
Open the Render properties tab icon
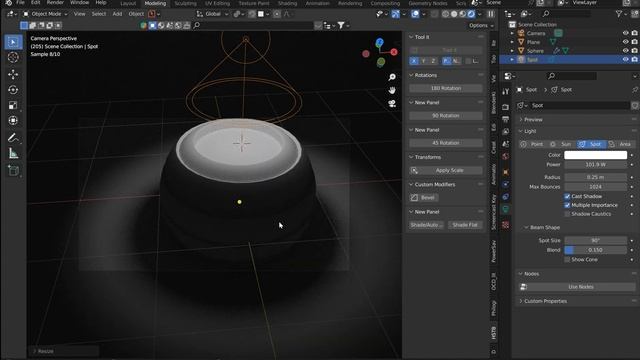click(506, 107)
